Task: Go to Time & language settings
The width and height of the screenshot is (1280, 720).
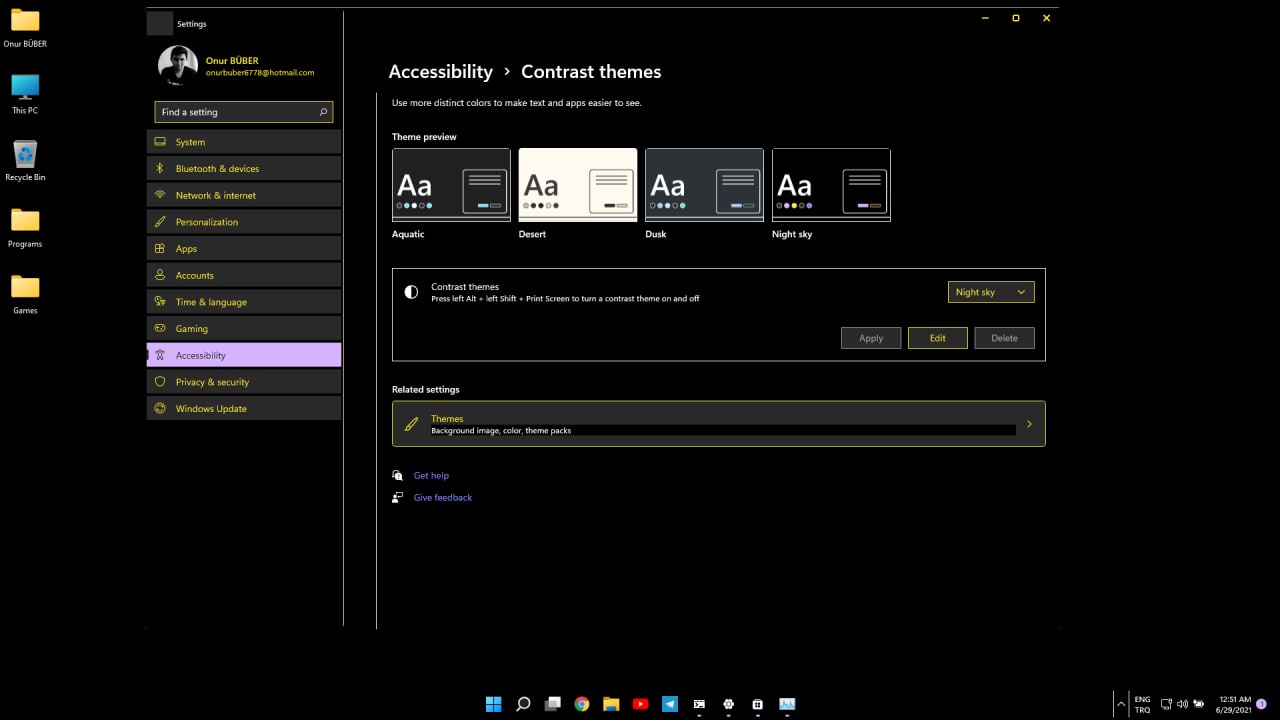Action: [244, 302]
